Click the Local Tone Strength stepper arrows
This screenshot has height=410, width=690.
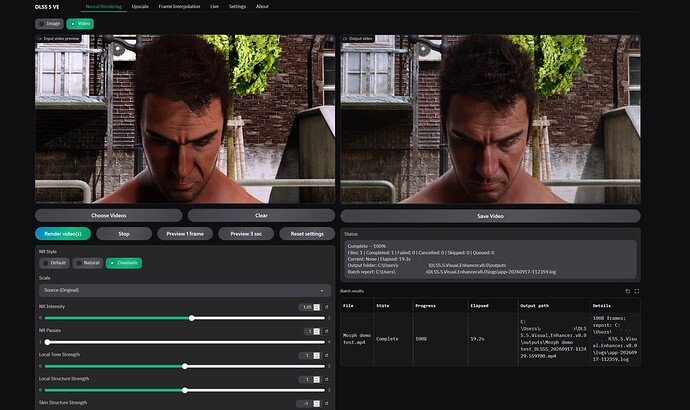316,355
